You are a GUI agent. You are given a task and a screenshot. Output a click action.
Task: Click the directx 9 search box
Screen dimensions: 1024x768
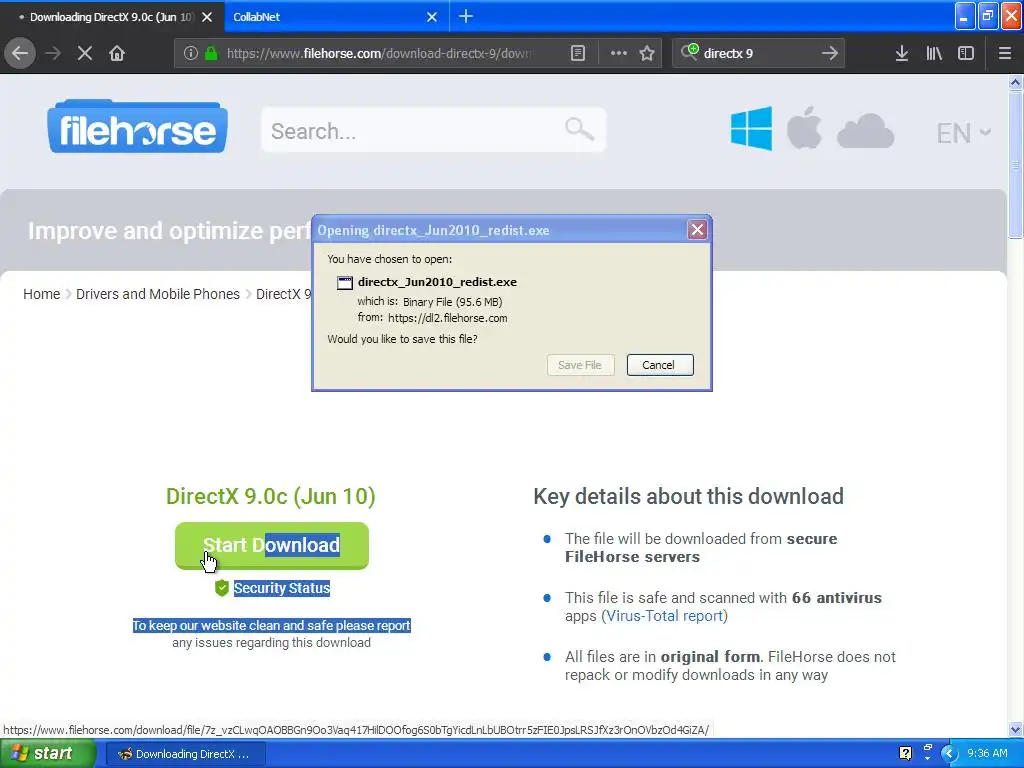click(x=758, y=53)
